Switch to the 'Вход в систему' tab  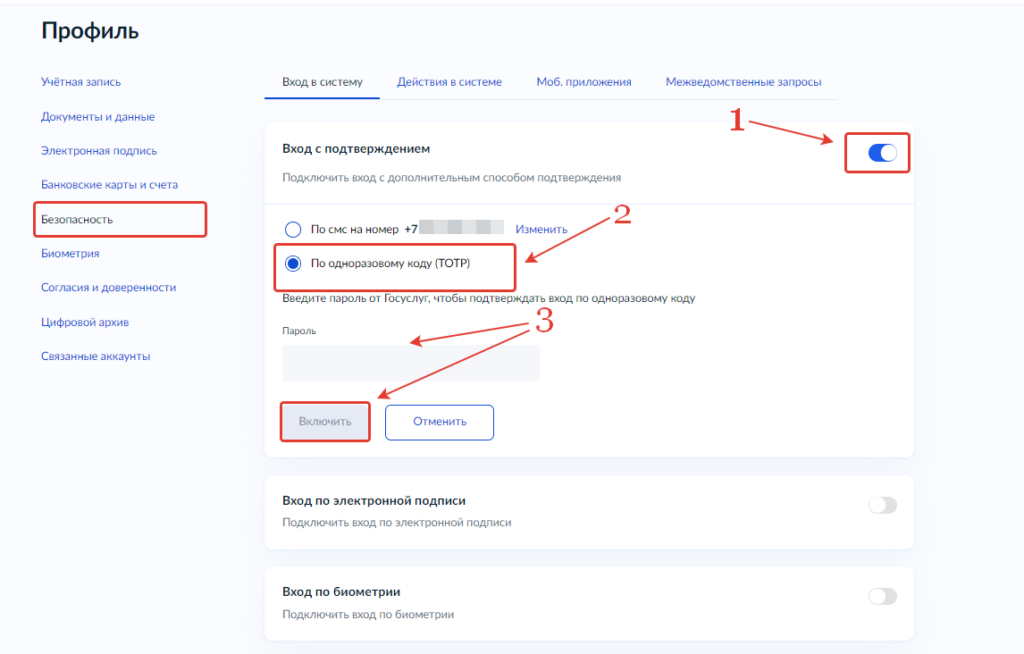322,82
